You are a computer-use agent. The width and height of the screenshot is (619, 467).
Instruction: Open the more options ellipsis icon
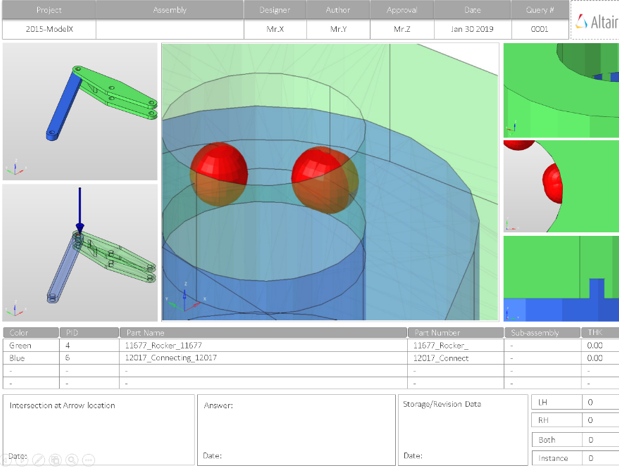pyautogui.click(x=89, y=460)
